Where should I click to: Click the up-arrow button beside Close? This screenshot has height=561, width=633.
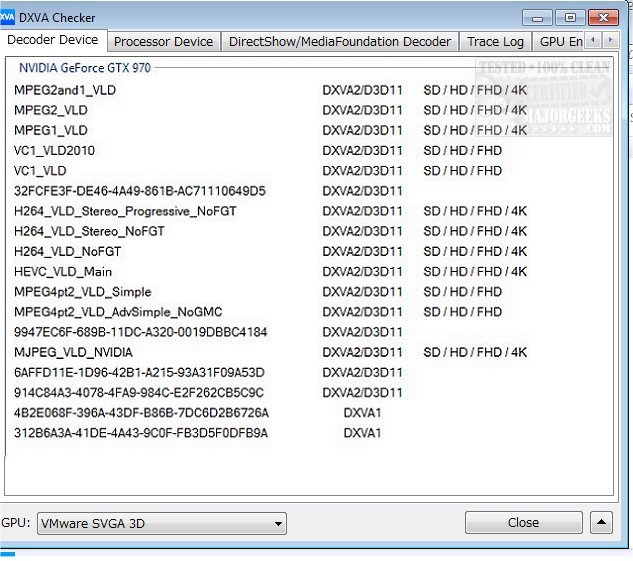[x=601, y=523]
